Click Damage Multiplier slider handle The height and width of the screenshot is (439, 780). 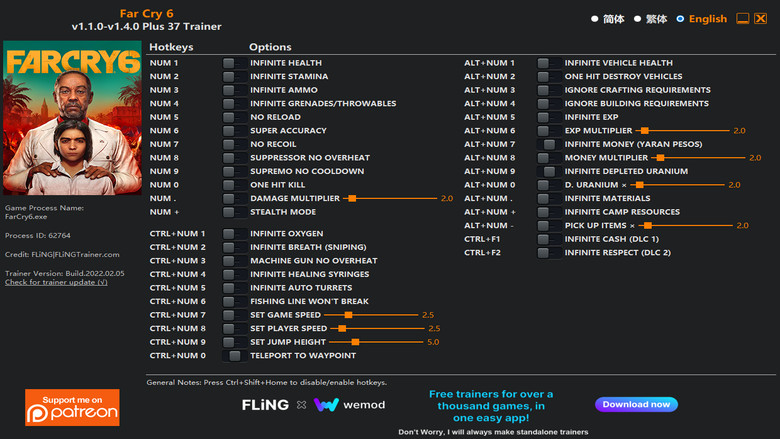point(352,198)
